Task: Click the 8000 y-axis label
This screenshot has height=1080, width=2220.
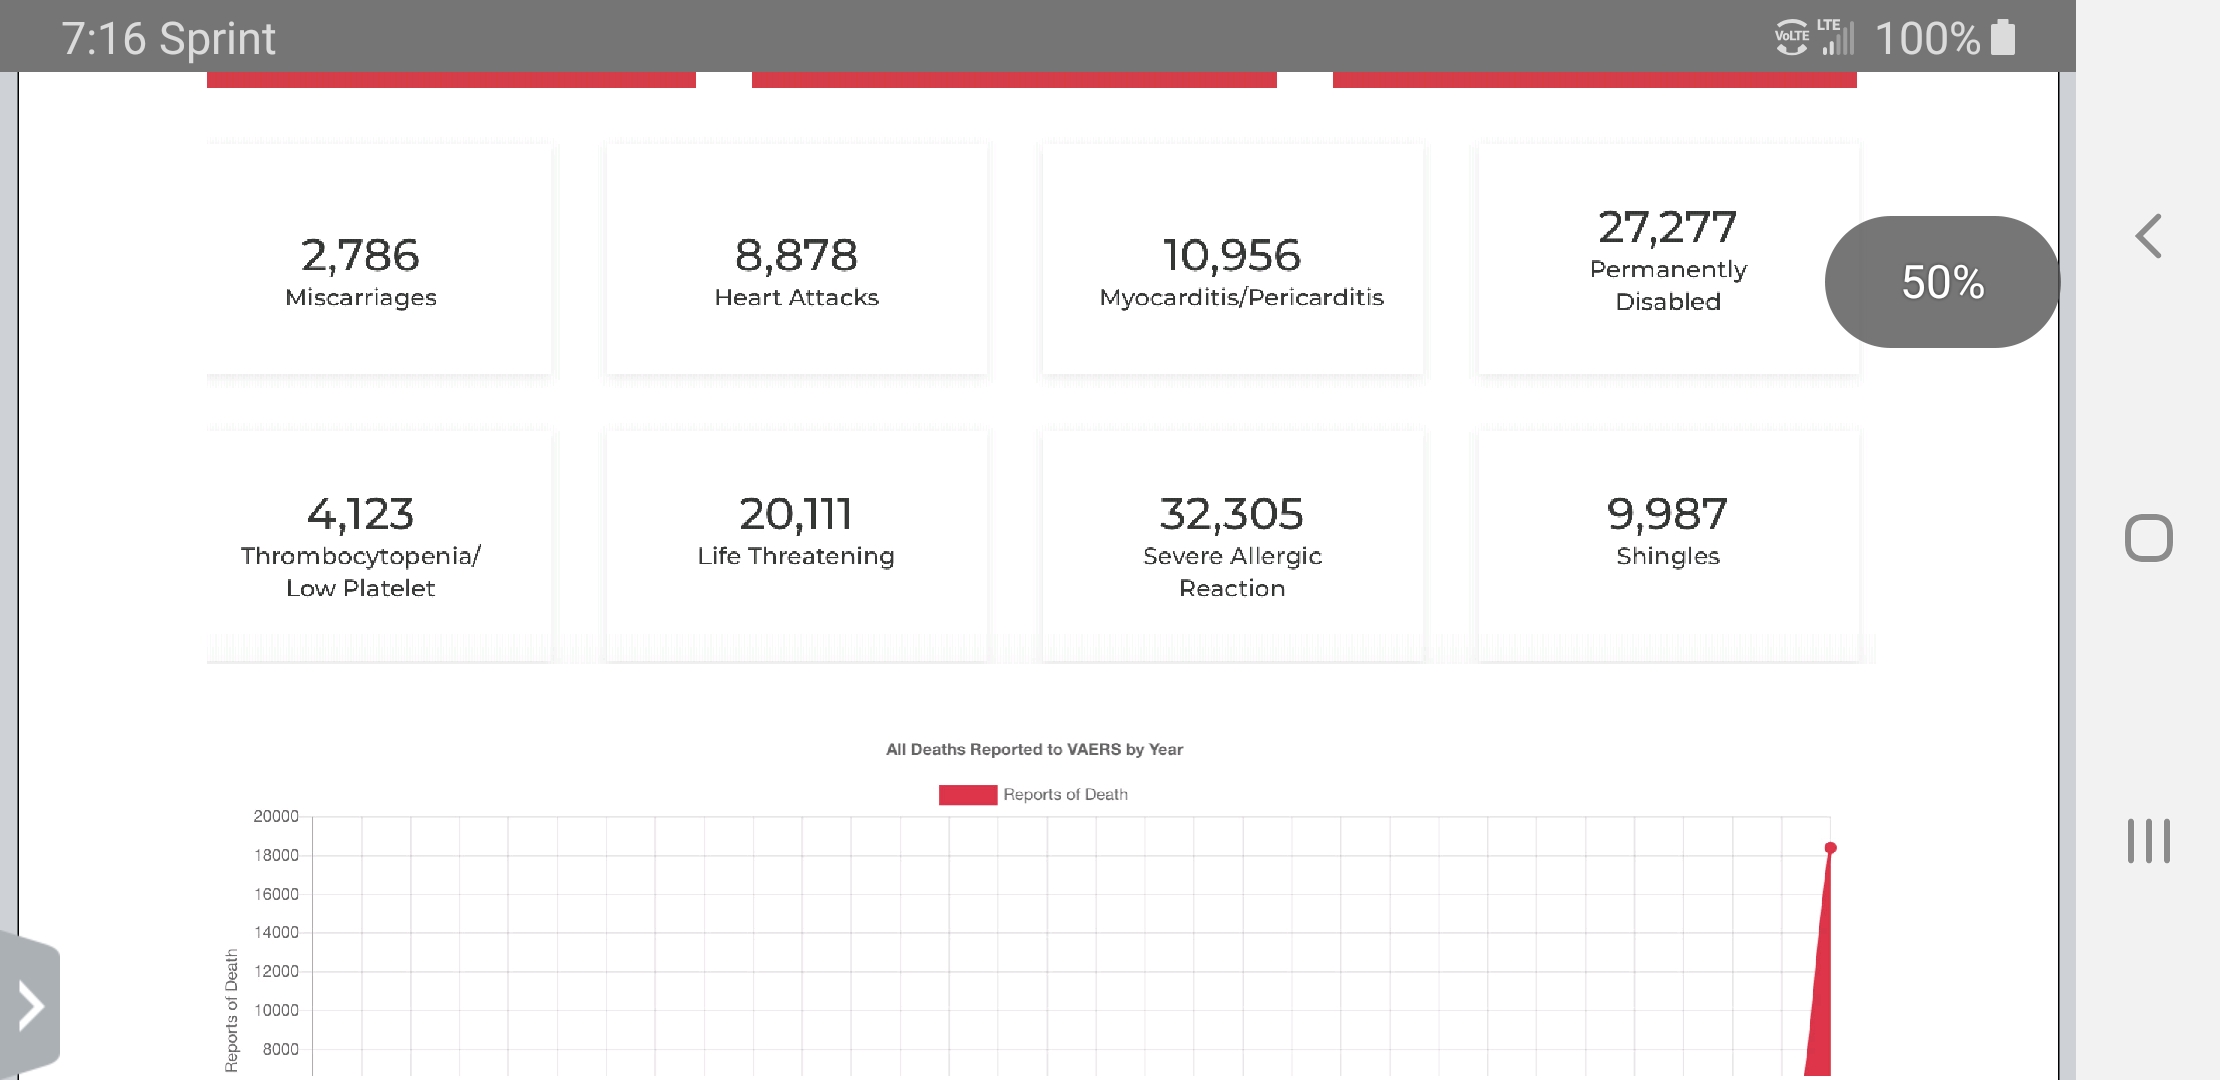Action: [280, 1050]
